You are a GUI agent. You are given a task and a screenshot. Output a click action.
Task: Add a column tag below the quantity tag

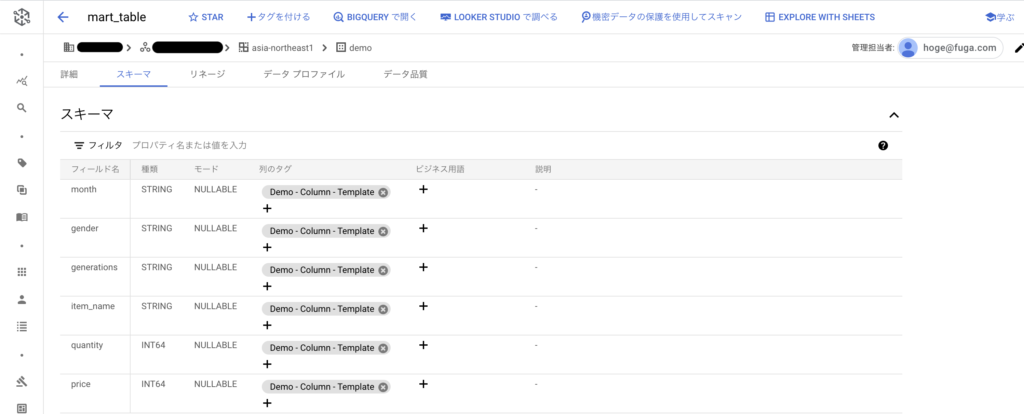(266, 364)
